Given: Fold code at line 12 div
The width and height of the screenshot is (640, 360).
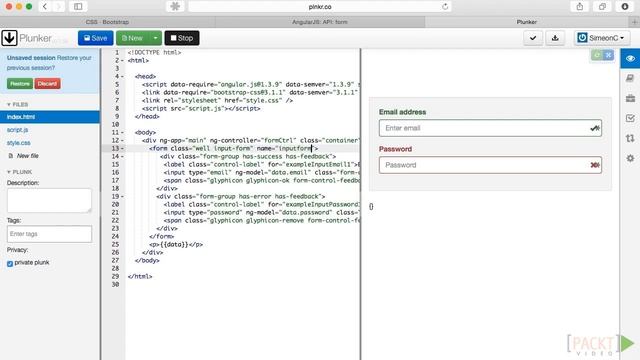Looking at the screenshot, I should pos(122,140).
